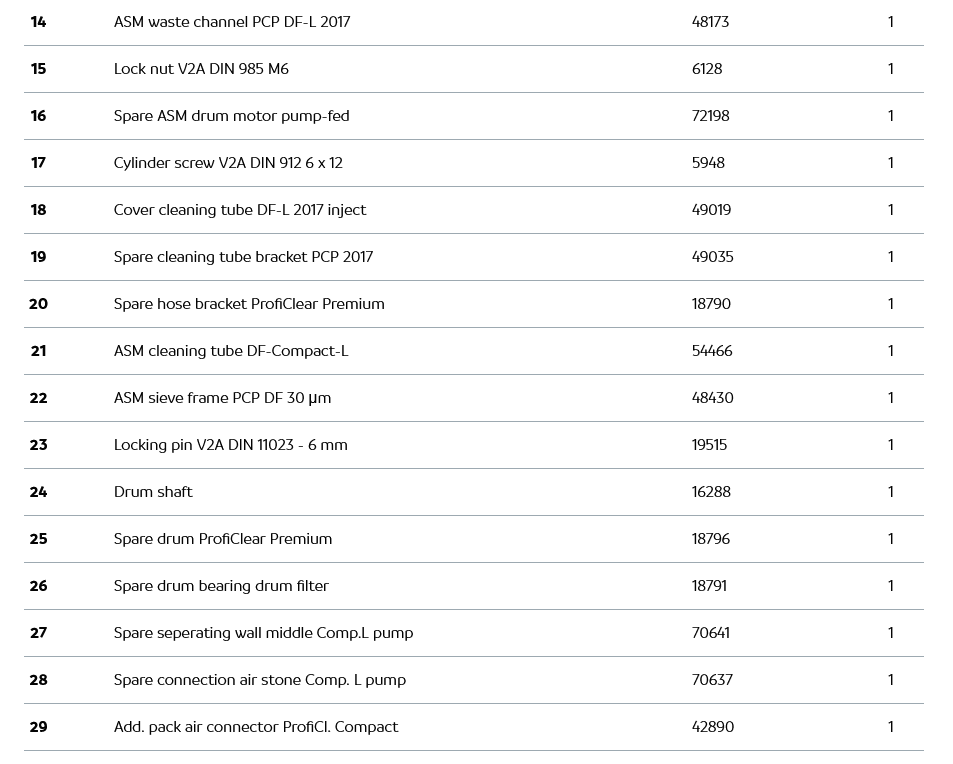Screen dimensions: 953x764
Task: Select article number 49035
Action: (712, 257)
